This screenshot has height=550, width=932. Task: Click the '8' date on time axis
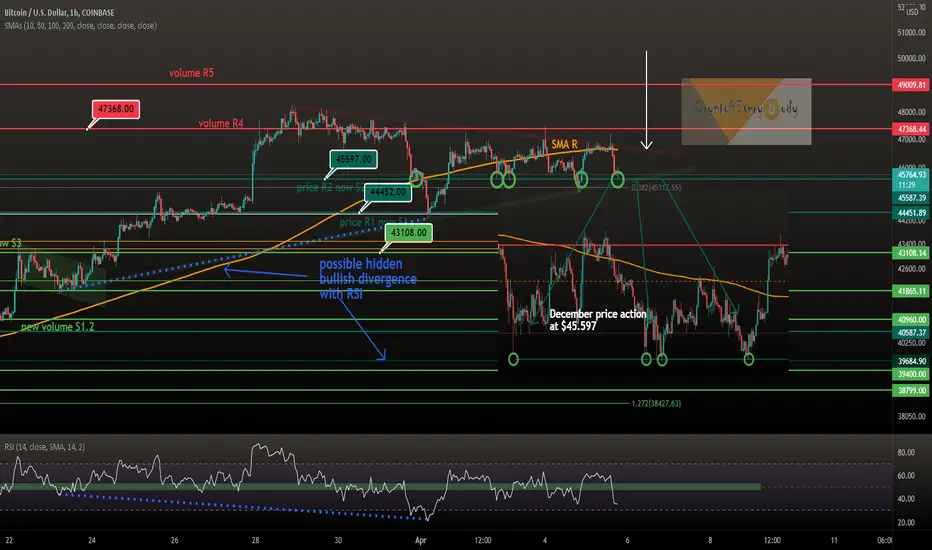(710, 540)
